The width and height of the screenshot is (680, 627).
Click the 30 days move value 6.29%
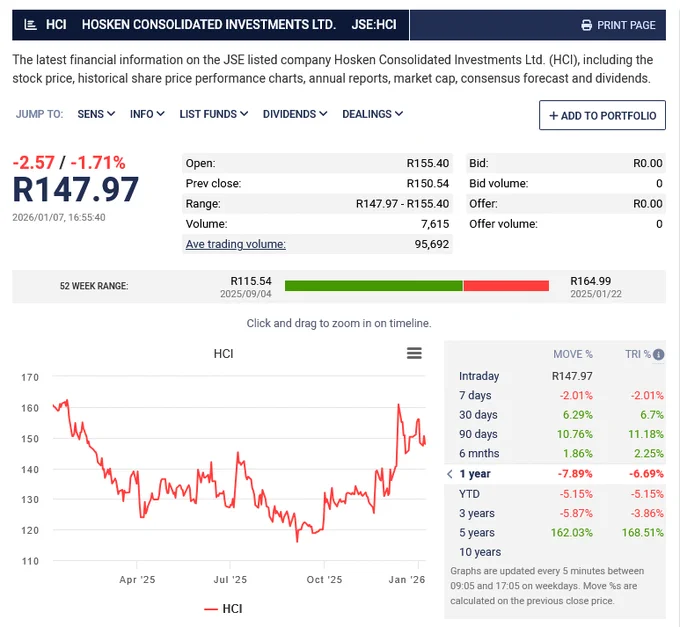[578, 415]
